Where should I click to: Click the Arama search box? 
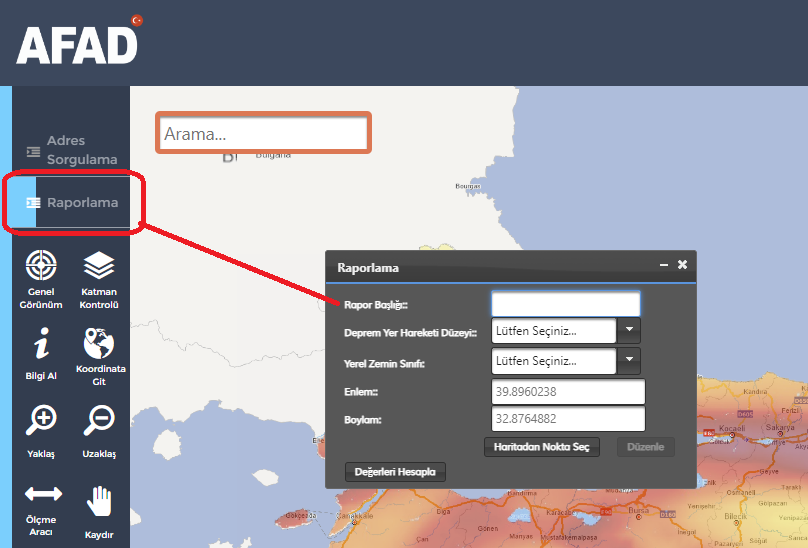[x=263, y=133]
